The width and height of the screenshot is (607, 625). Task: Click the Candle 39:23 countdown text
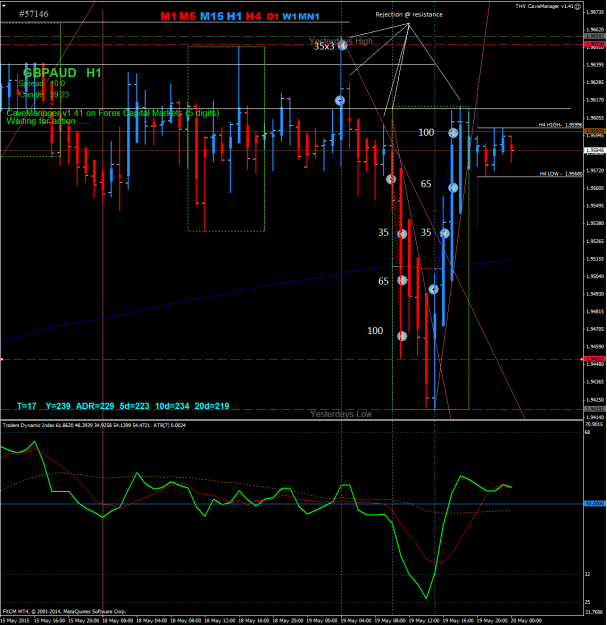[44, 94]
